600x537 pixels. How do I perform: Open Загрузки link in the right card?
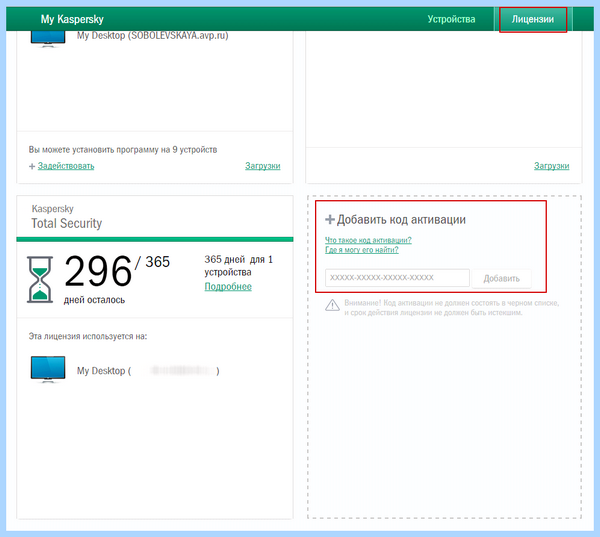click(x=551, y=166)
